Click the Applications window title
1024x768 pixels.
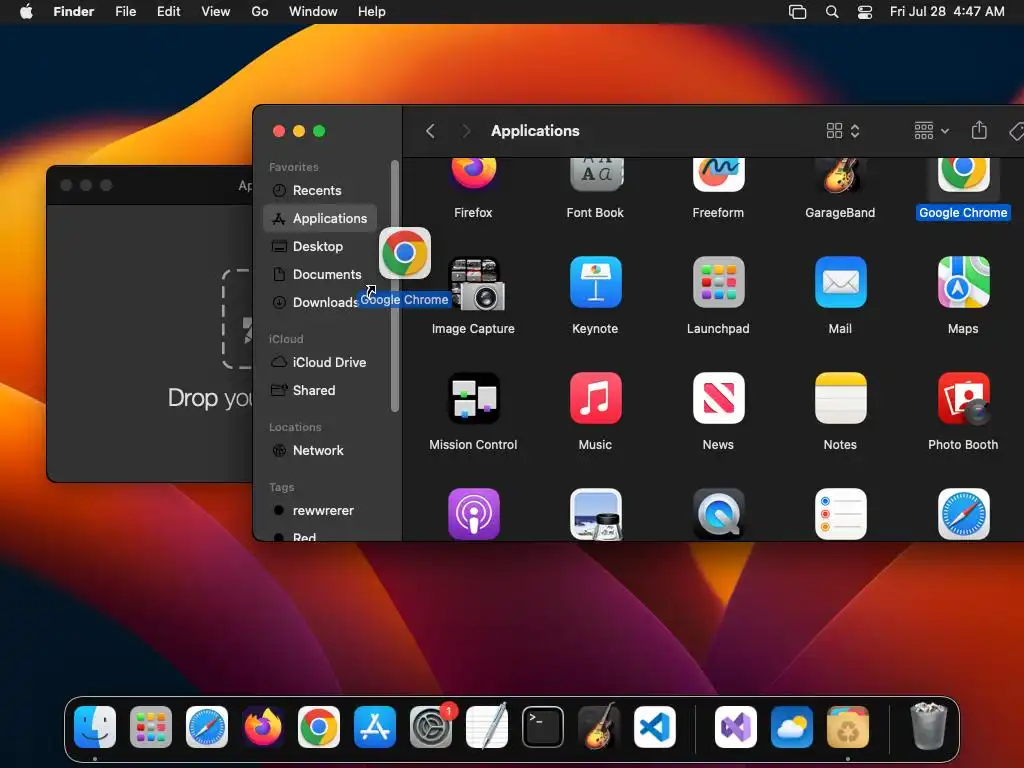tap(535, 131)
